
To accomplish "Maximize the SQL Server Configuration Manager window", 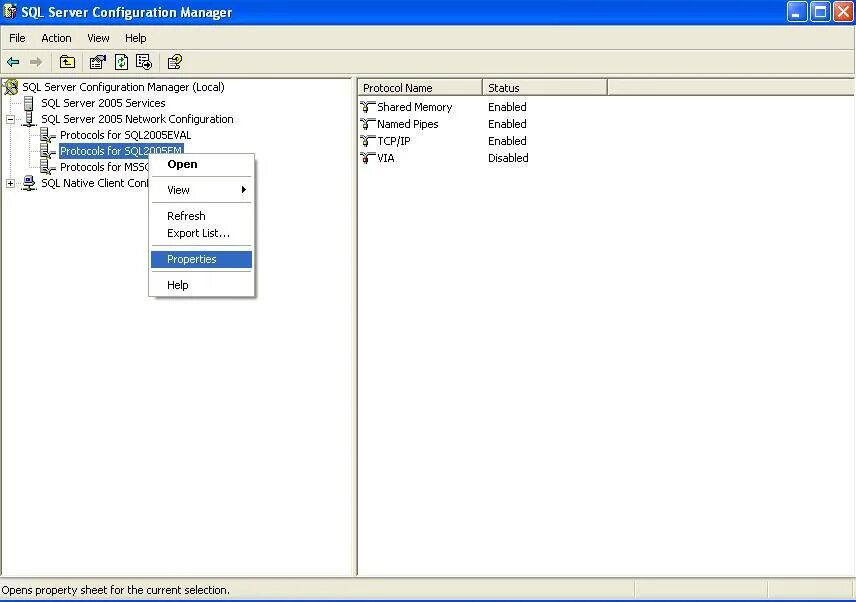I will tap(820, 12).
